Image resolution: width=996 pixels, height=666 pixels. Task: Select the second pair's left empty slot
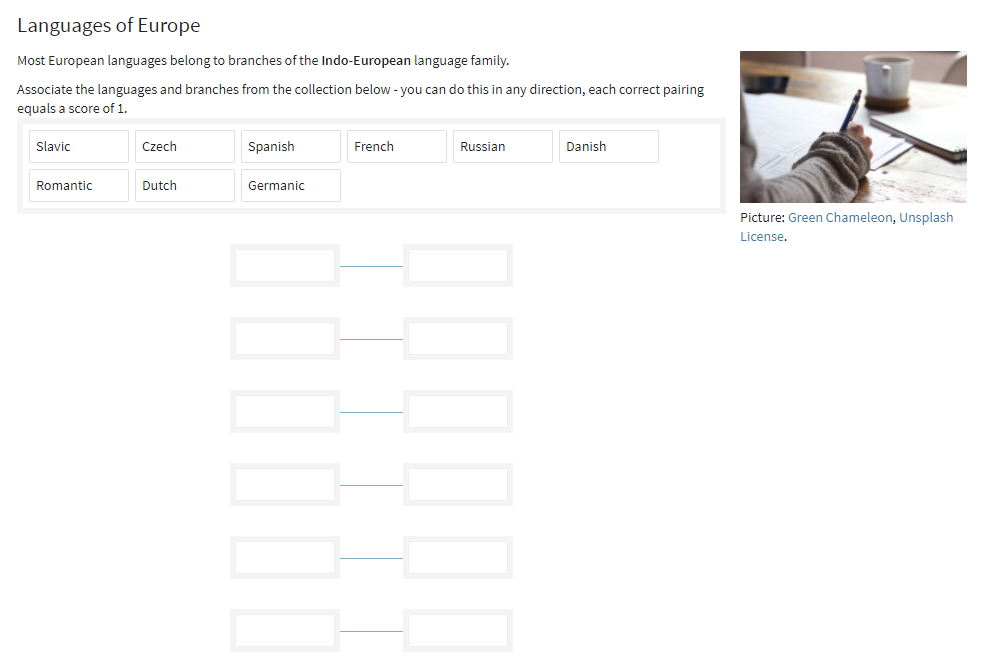285,339
